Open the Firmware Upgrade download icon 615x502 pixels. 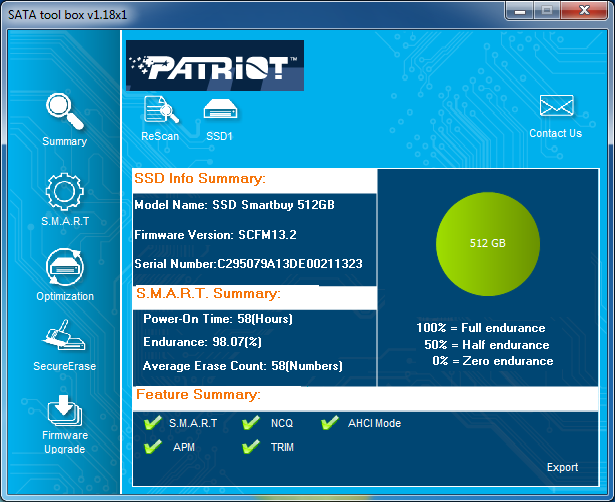pos(65,410)
